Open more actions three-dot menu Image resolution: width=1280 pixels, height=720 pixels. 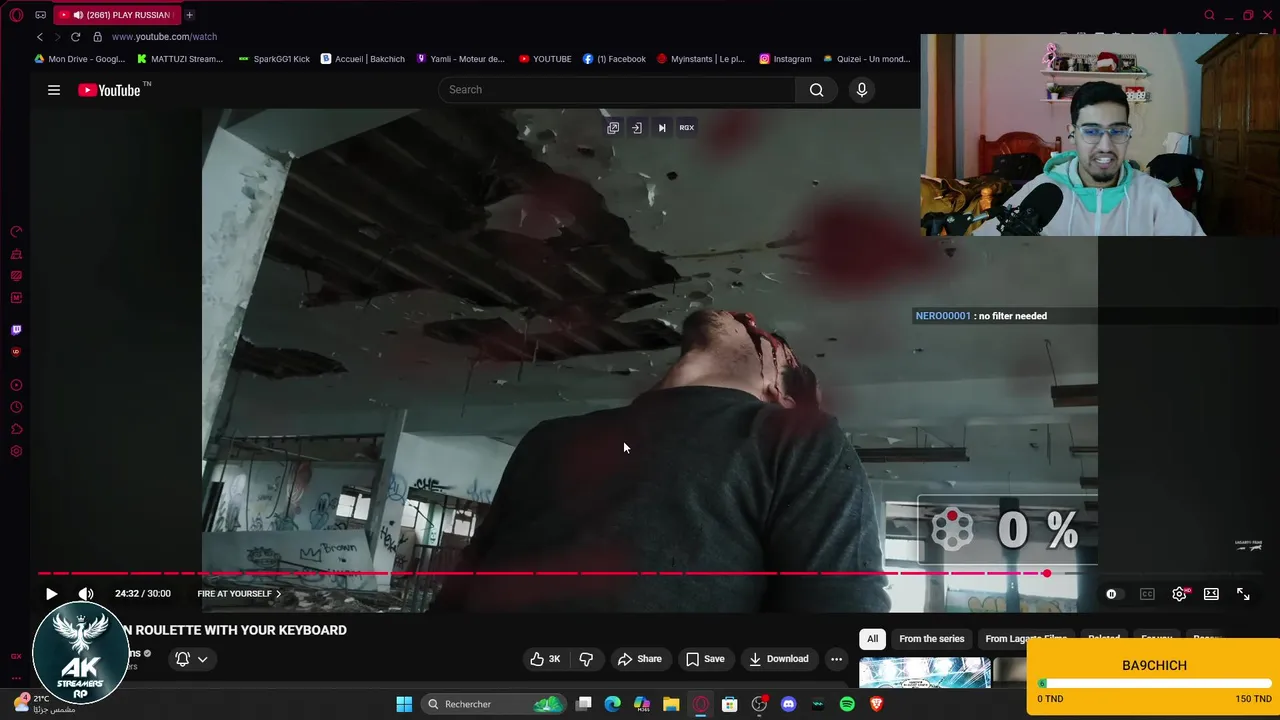[x=837, y=659]
